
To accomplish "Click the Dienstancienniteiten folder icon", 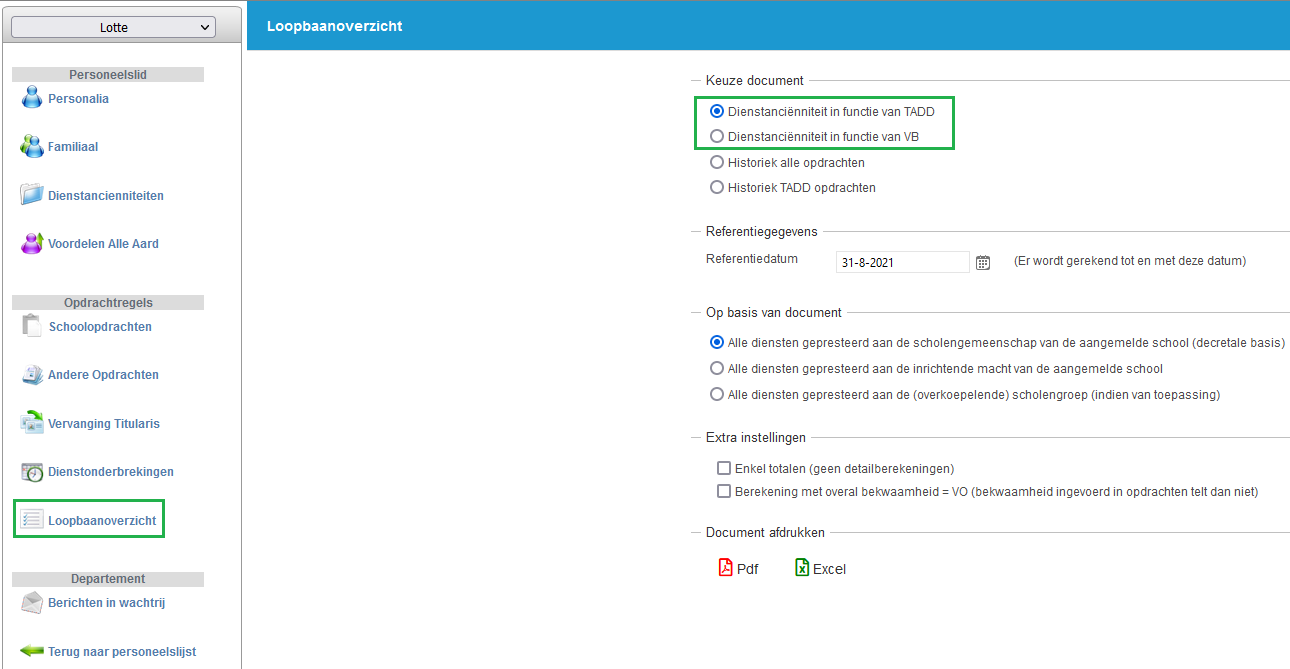I will pyautogui.click(x=32, y=195).
